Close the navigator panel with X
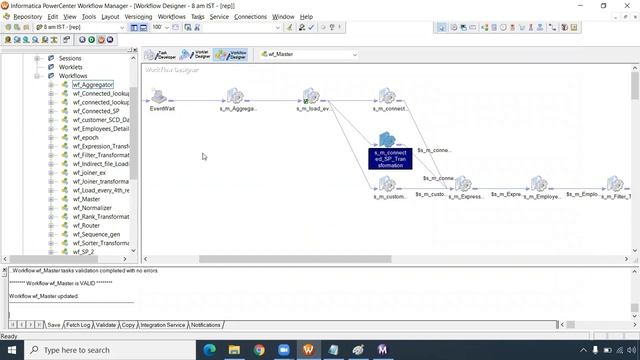The image size is (640, 360). (135, 50)
